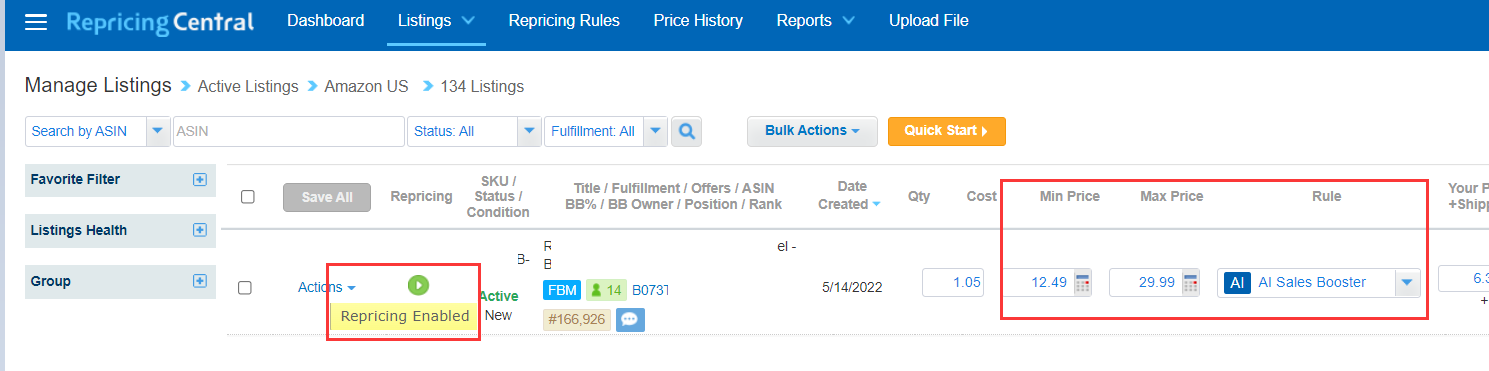Click the green repricing play icon

(x=418, y=285)
